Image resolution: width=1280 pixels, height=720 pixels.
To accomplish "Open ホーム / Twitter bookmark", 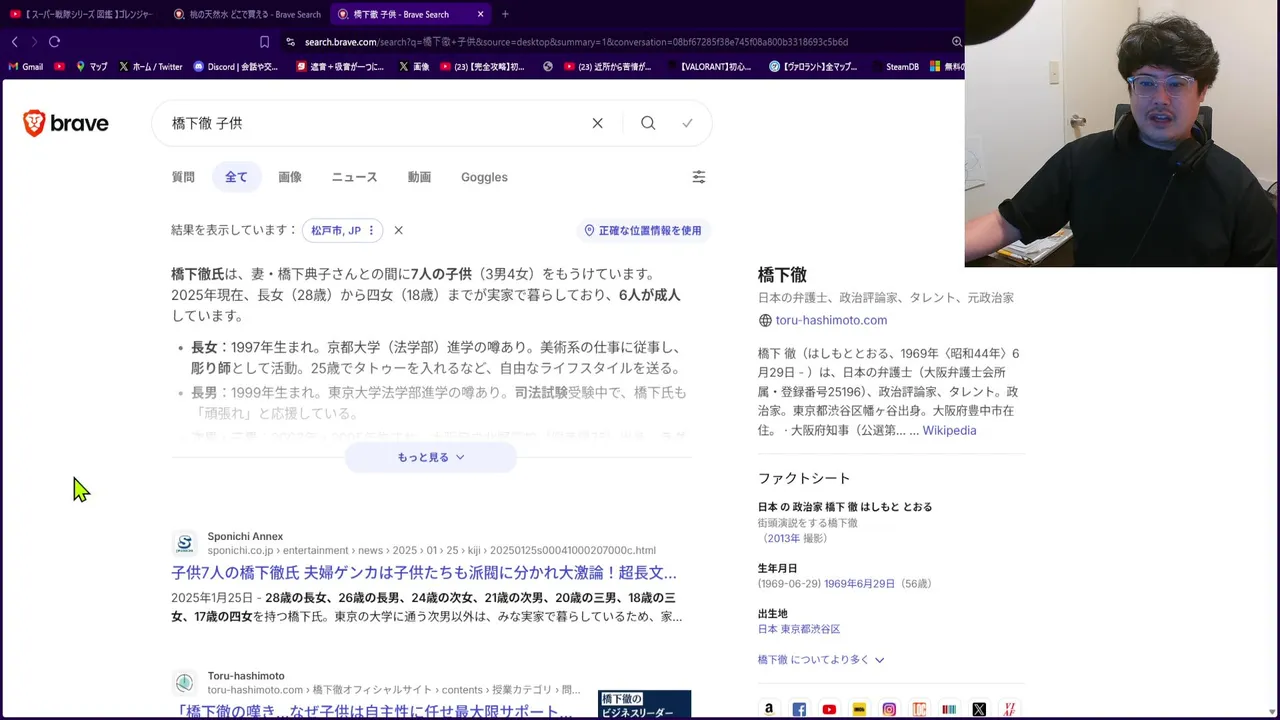I will pyautogui.click(x=150, y=67).
